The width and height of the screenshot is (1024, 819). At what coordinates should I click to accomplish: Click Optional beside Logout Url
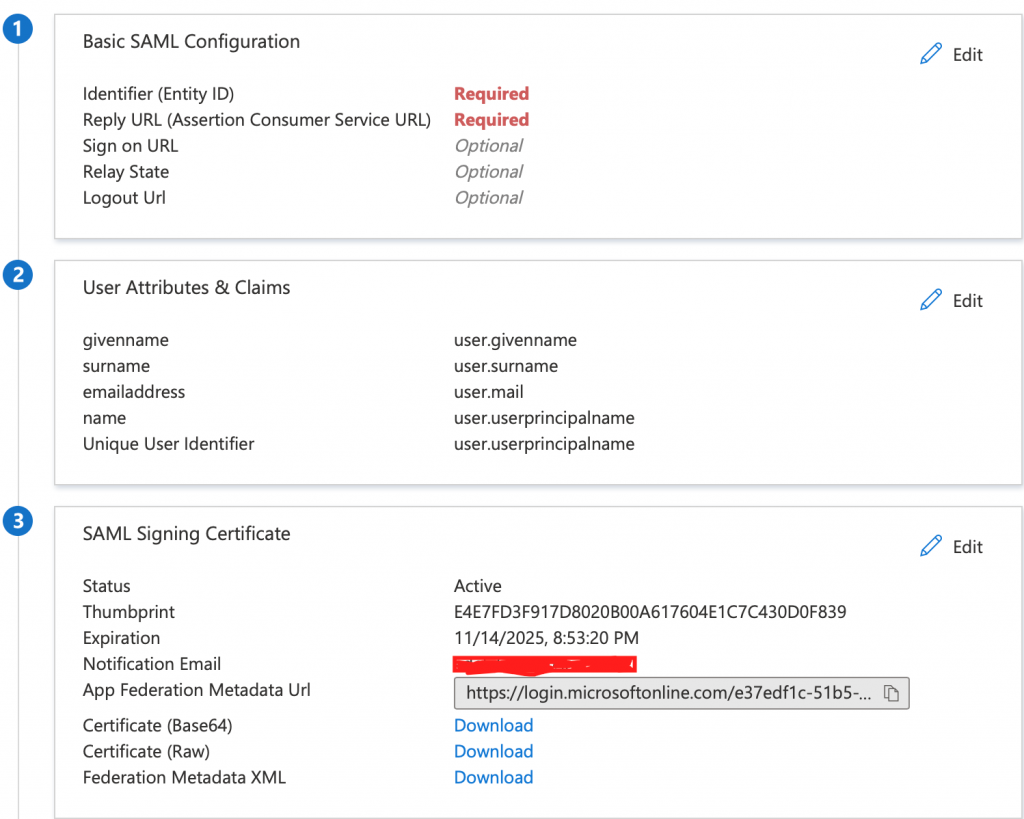click(x=488, y=197)
